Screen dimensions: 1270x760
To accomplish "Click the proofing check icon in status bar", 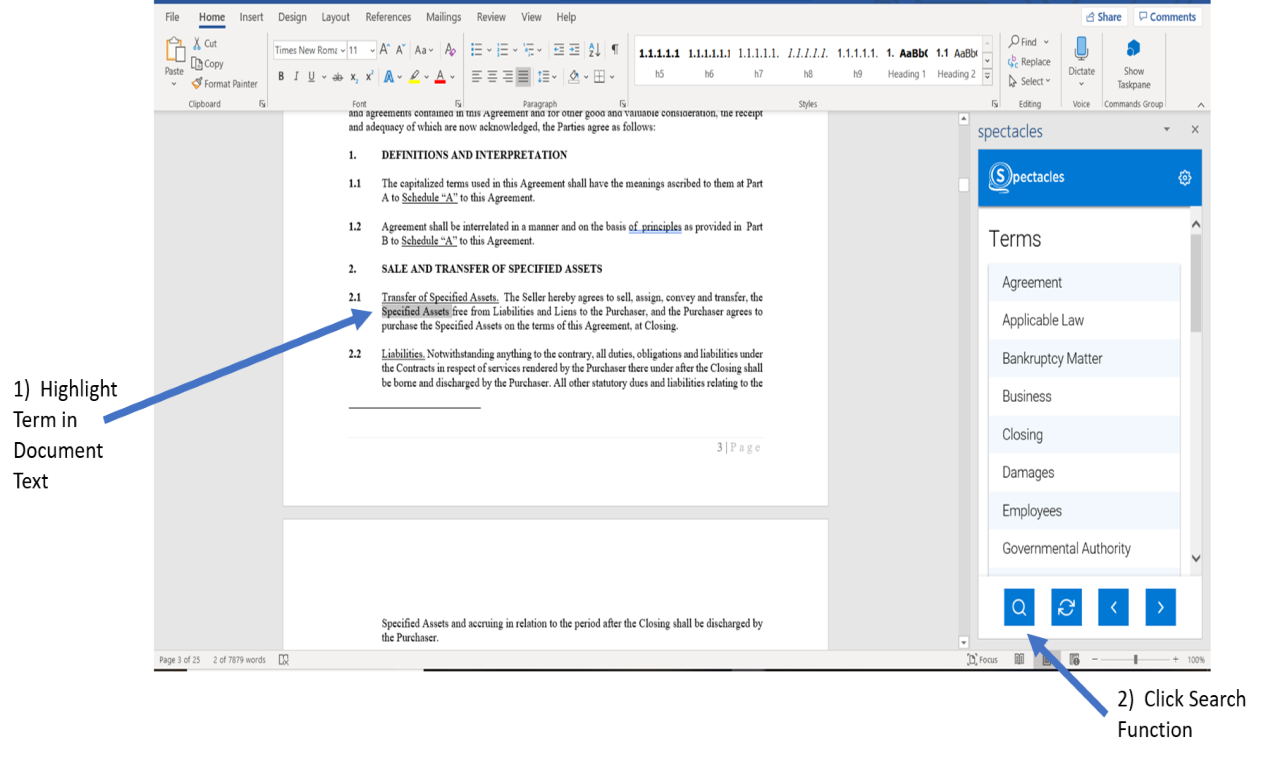I will (x=284, y=660).
